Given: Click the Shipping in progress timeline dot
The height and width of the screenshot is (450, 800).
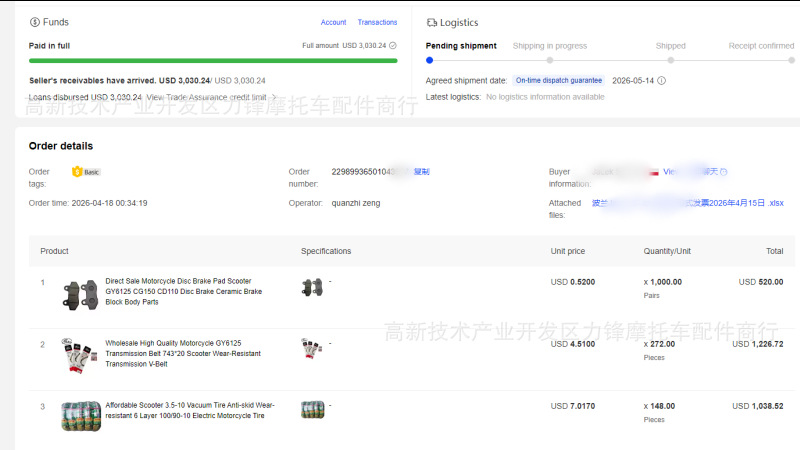Looking at the screenshot, I should tap(549, 60).
